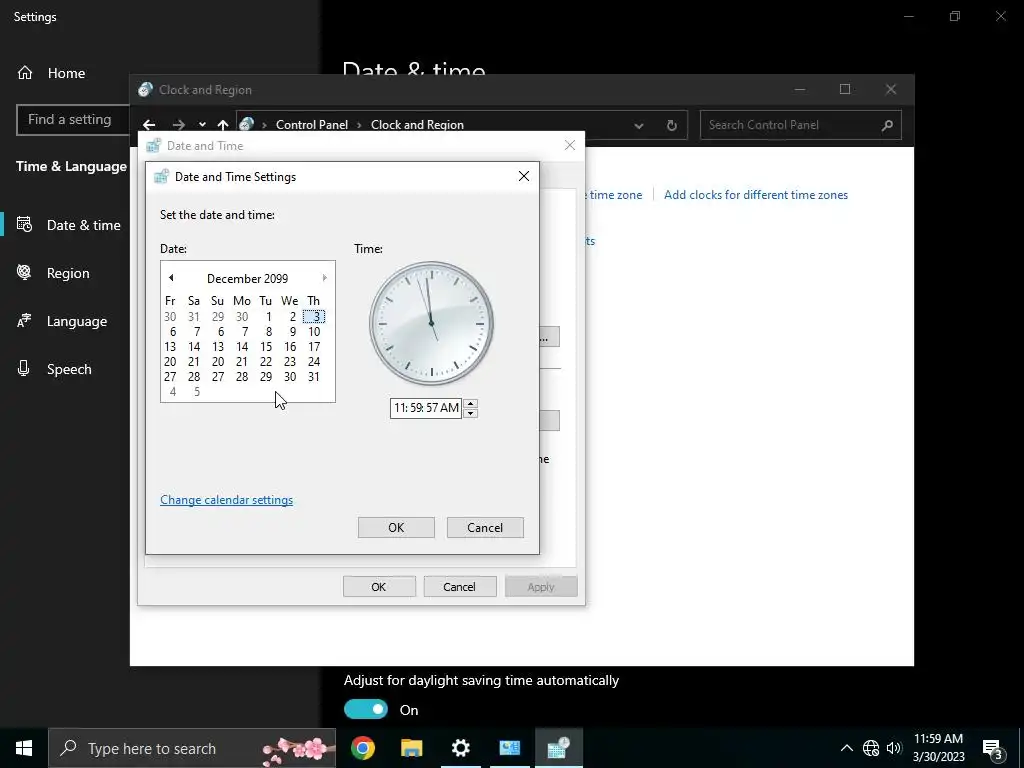
Task: Go up one level in Control Panel
Action: [x=223, y=125]
